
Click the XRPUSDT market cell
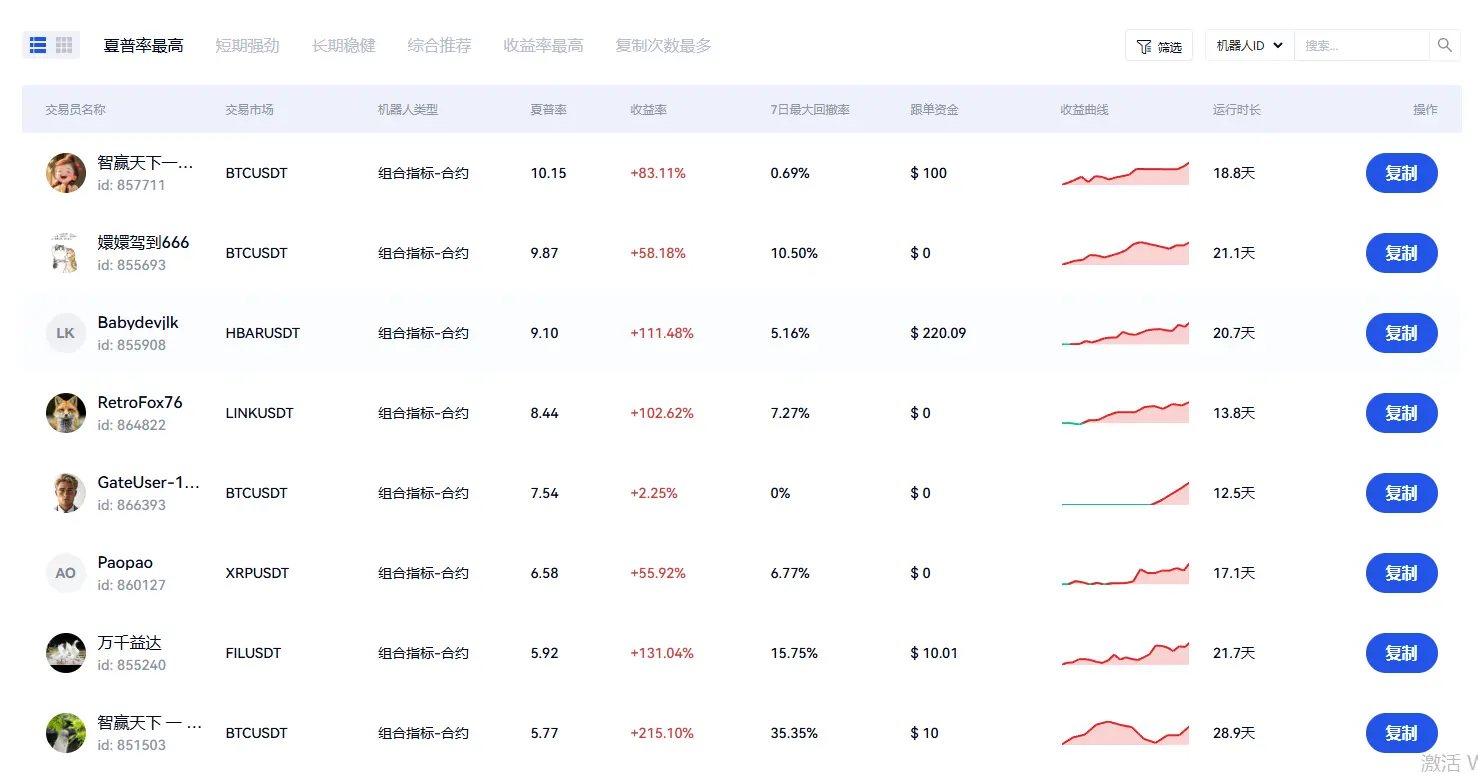point(257,573)
